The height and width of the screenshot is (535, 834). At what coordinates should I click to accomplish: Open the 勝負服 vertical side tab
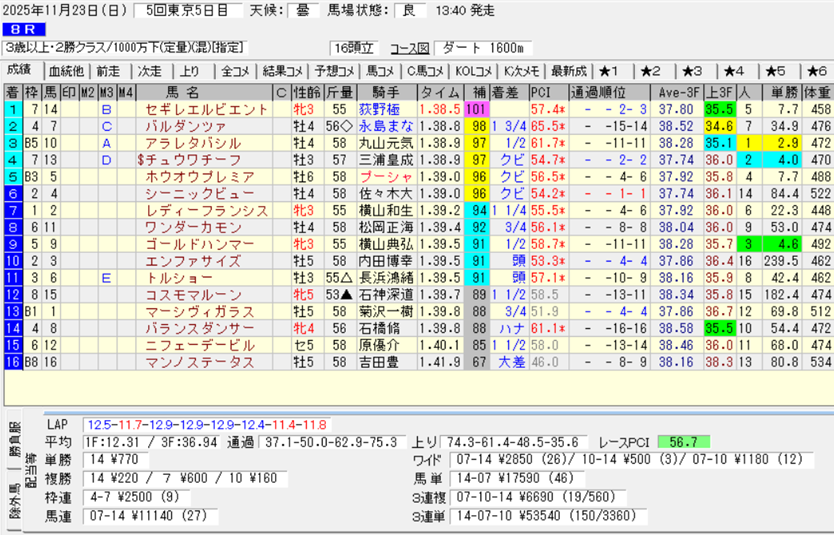(x=11, y=438)
